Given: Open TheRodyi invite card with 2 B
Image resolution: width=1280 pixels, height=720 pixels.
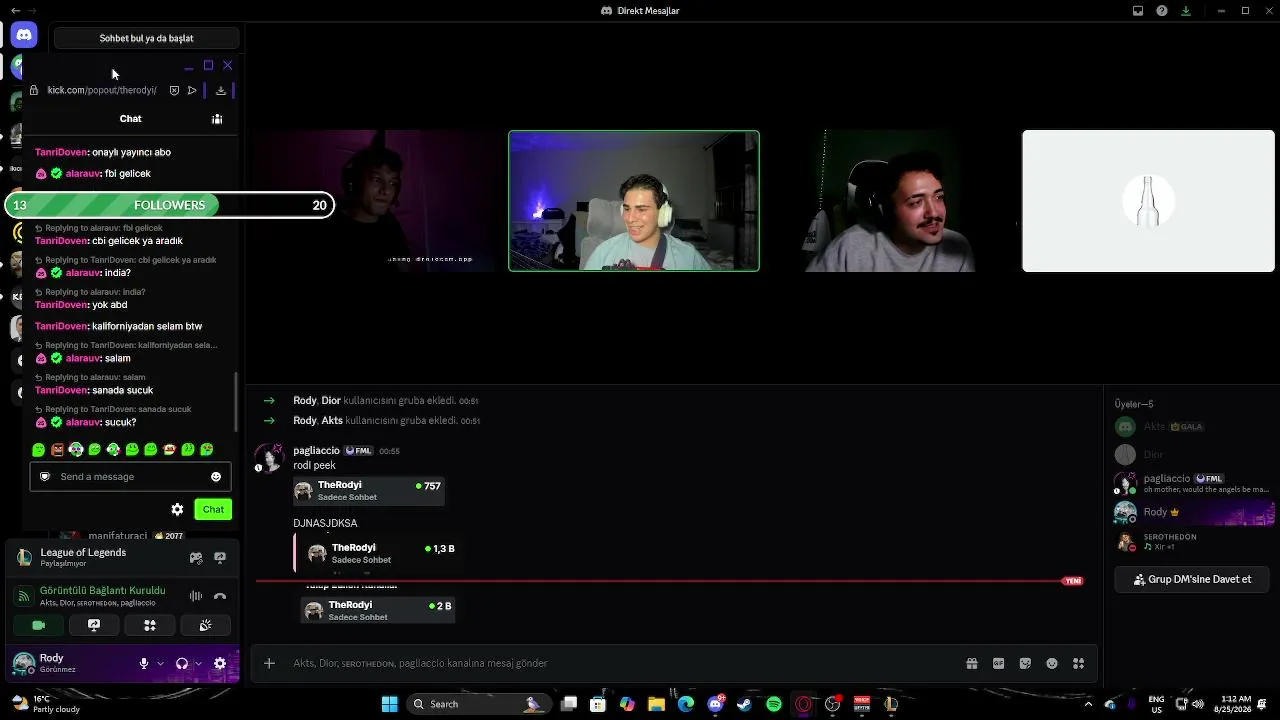Looking at the screenshot, I should click(378, 610).
